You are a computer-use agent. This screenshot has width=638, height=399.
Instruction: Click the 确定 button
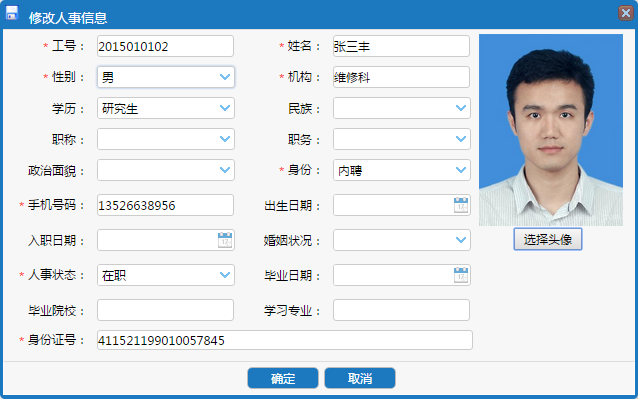coord(283,378)
